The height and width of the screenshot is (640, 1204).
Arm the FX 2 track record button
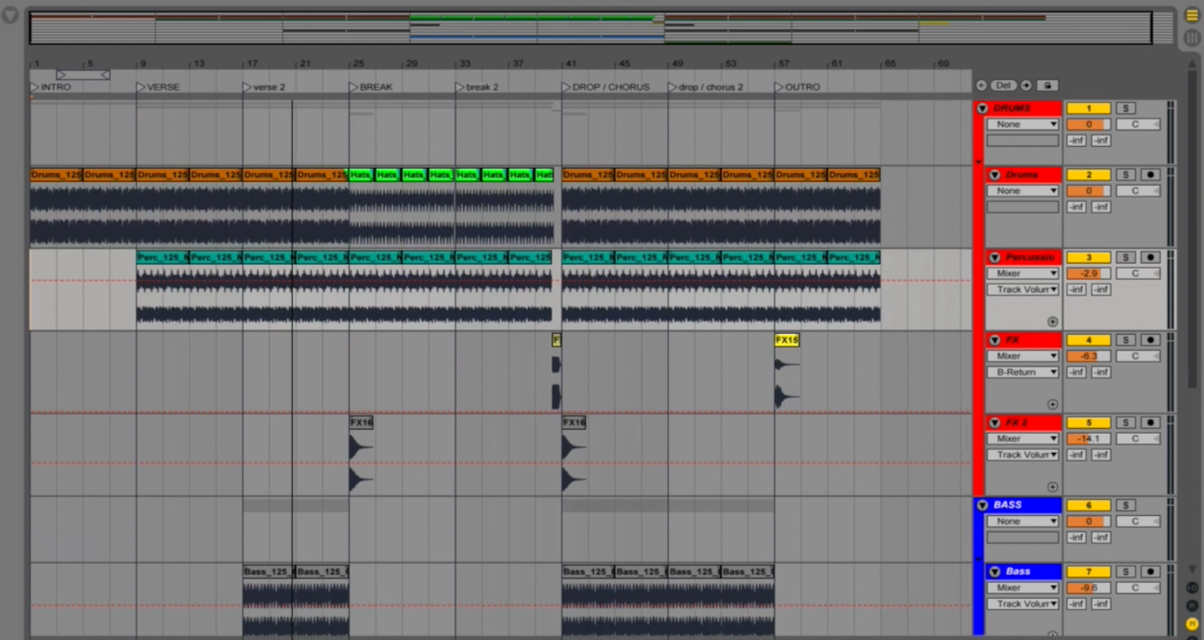1150,423
